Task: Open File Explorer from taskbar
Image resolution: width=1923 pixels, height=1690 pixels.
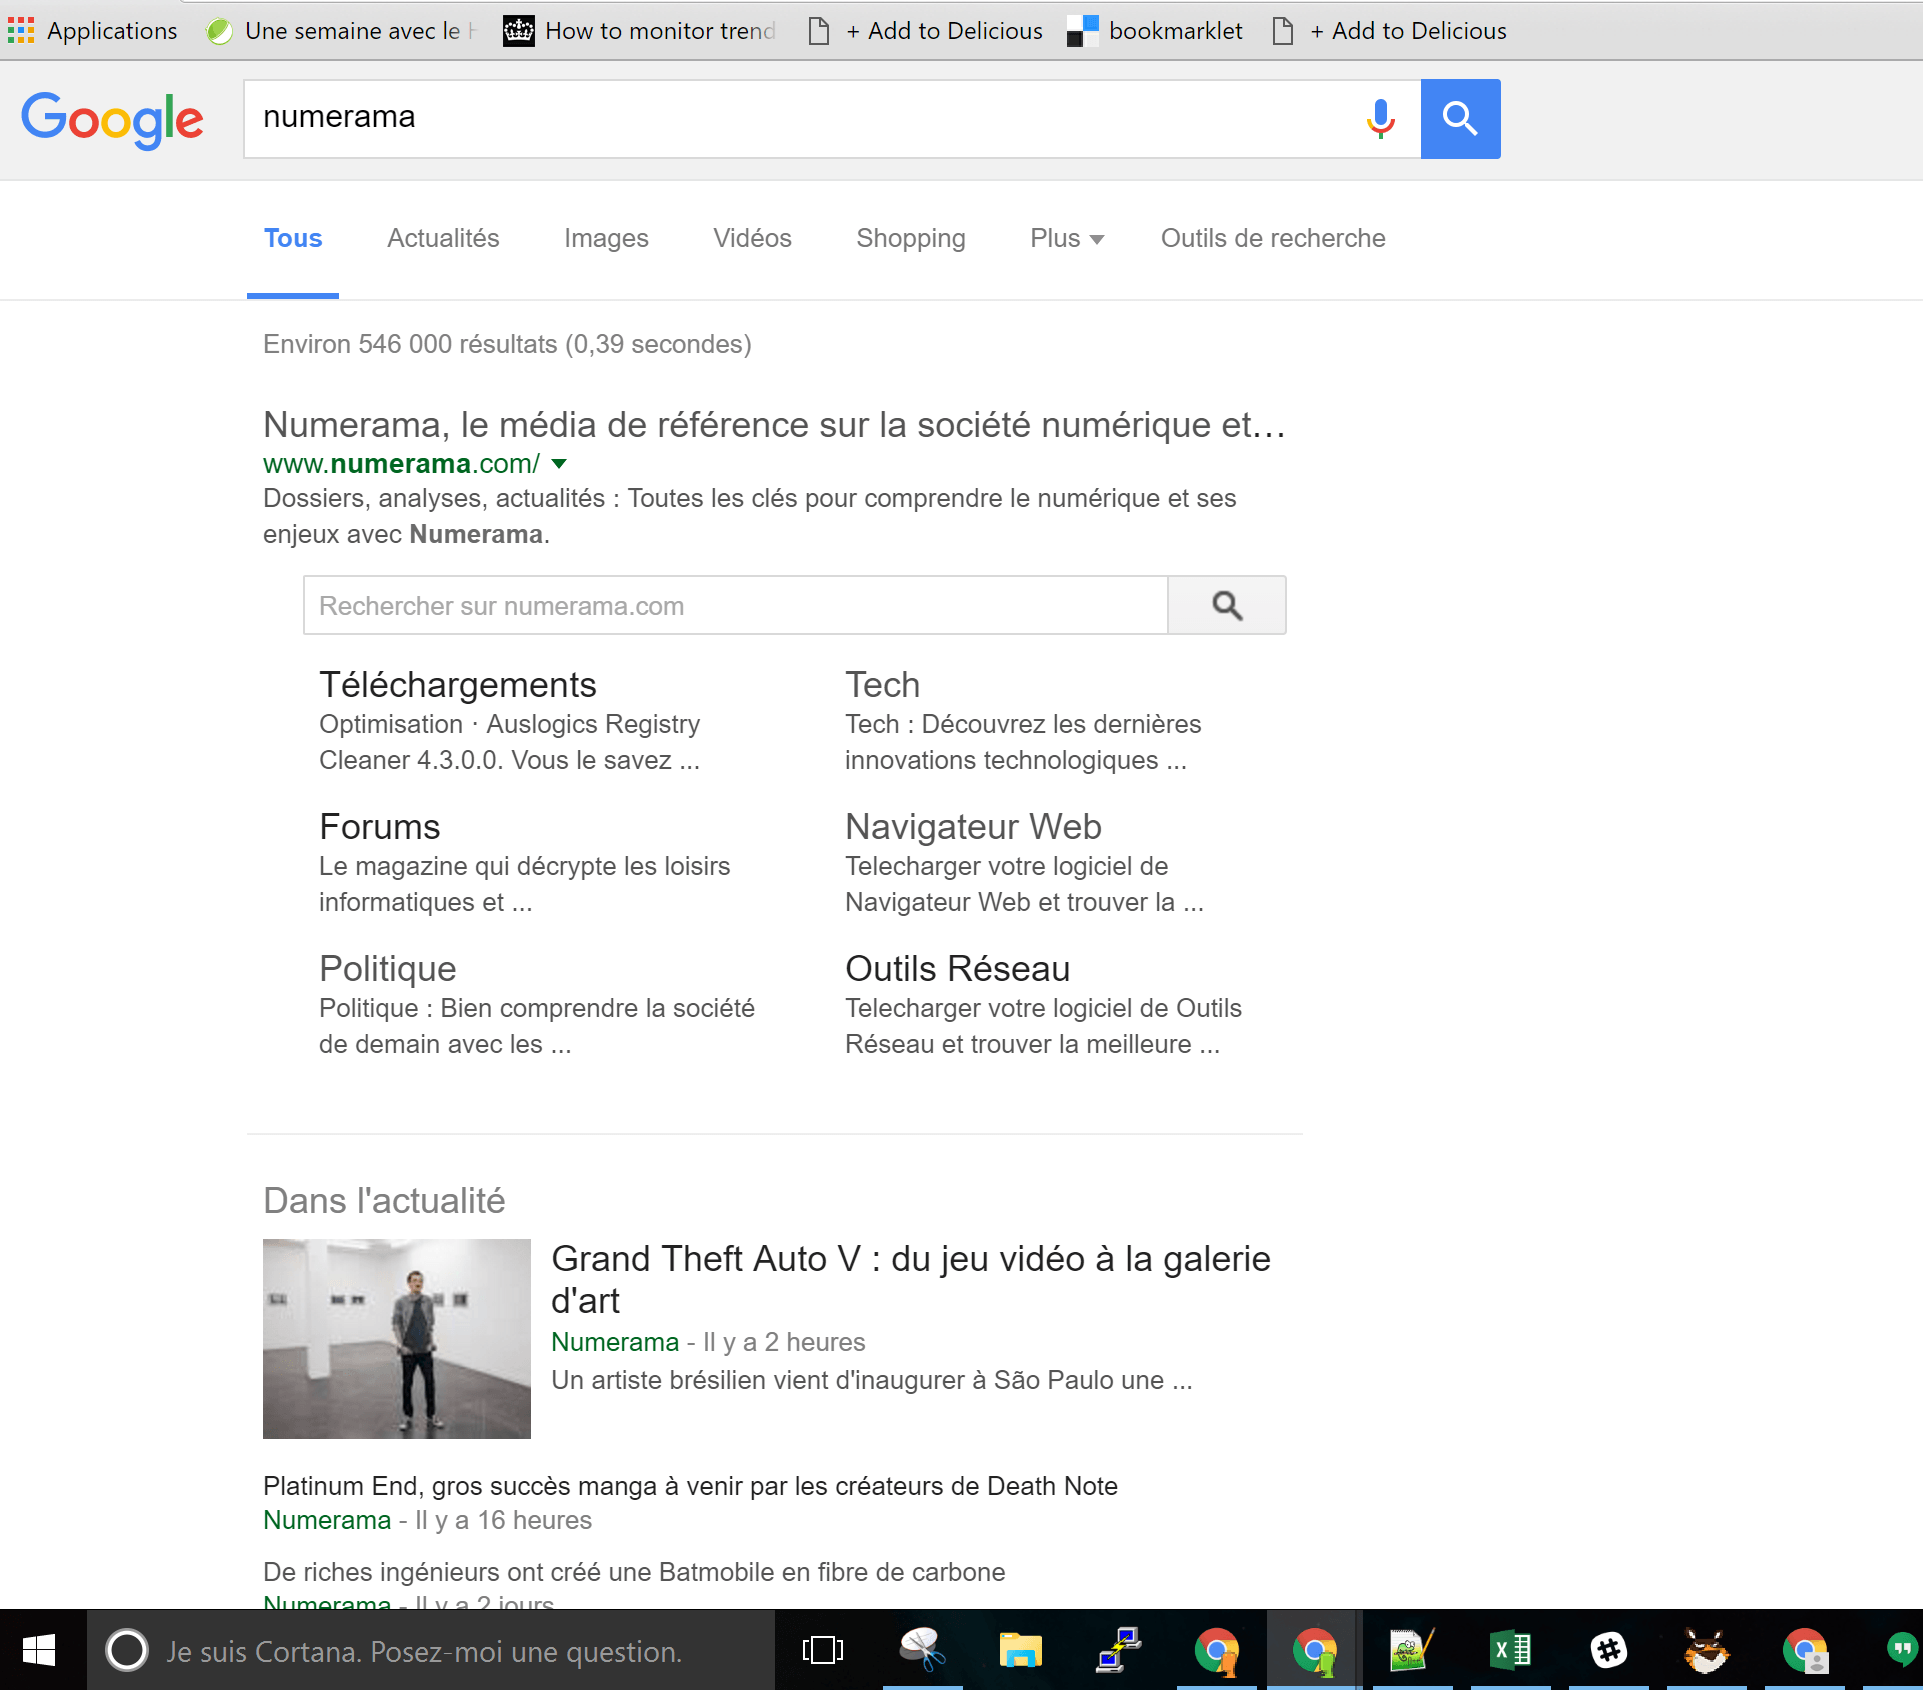Action: [x=1020, y=1650]
